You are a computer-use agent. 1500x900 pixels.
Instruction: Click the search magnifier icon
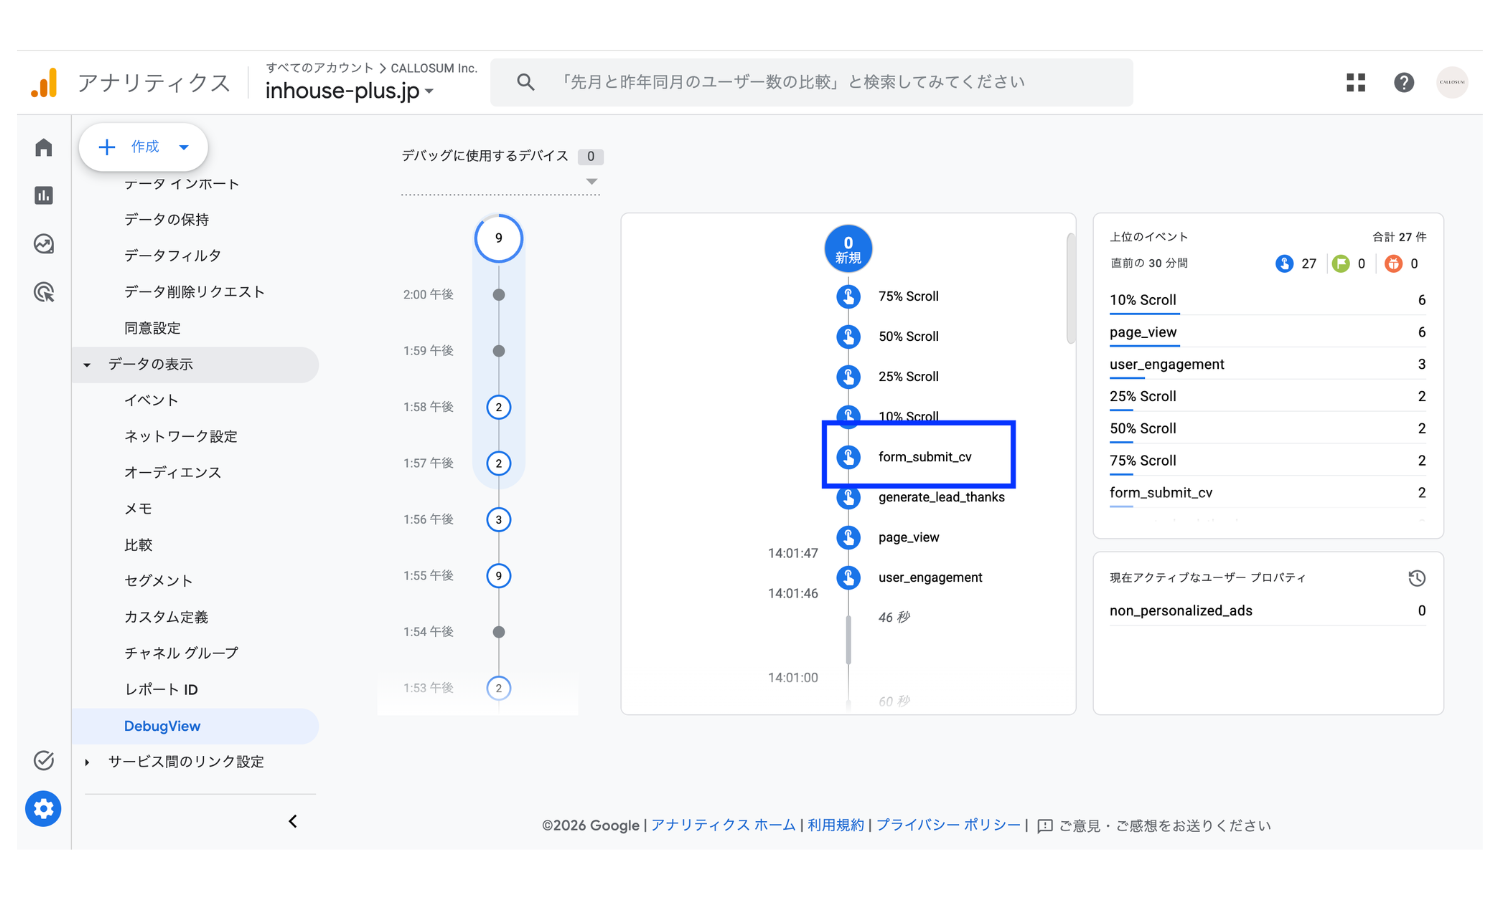pos(525,82)
